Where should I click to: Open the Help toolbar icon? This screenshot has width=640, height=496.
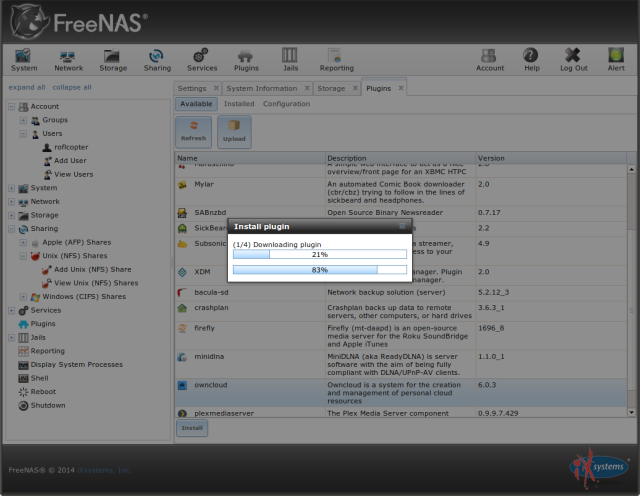531,60
